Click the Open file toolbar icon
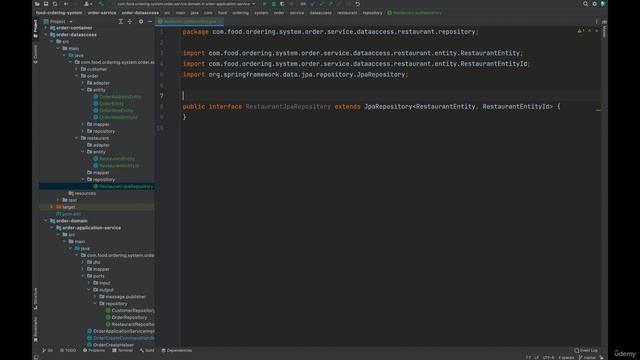 coord(37,4)
